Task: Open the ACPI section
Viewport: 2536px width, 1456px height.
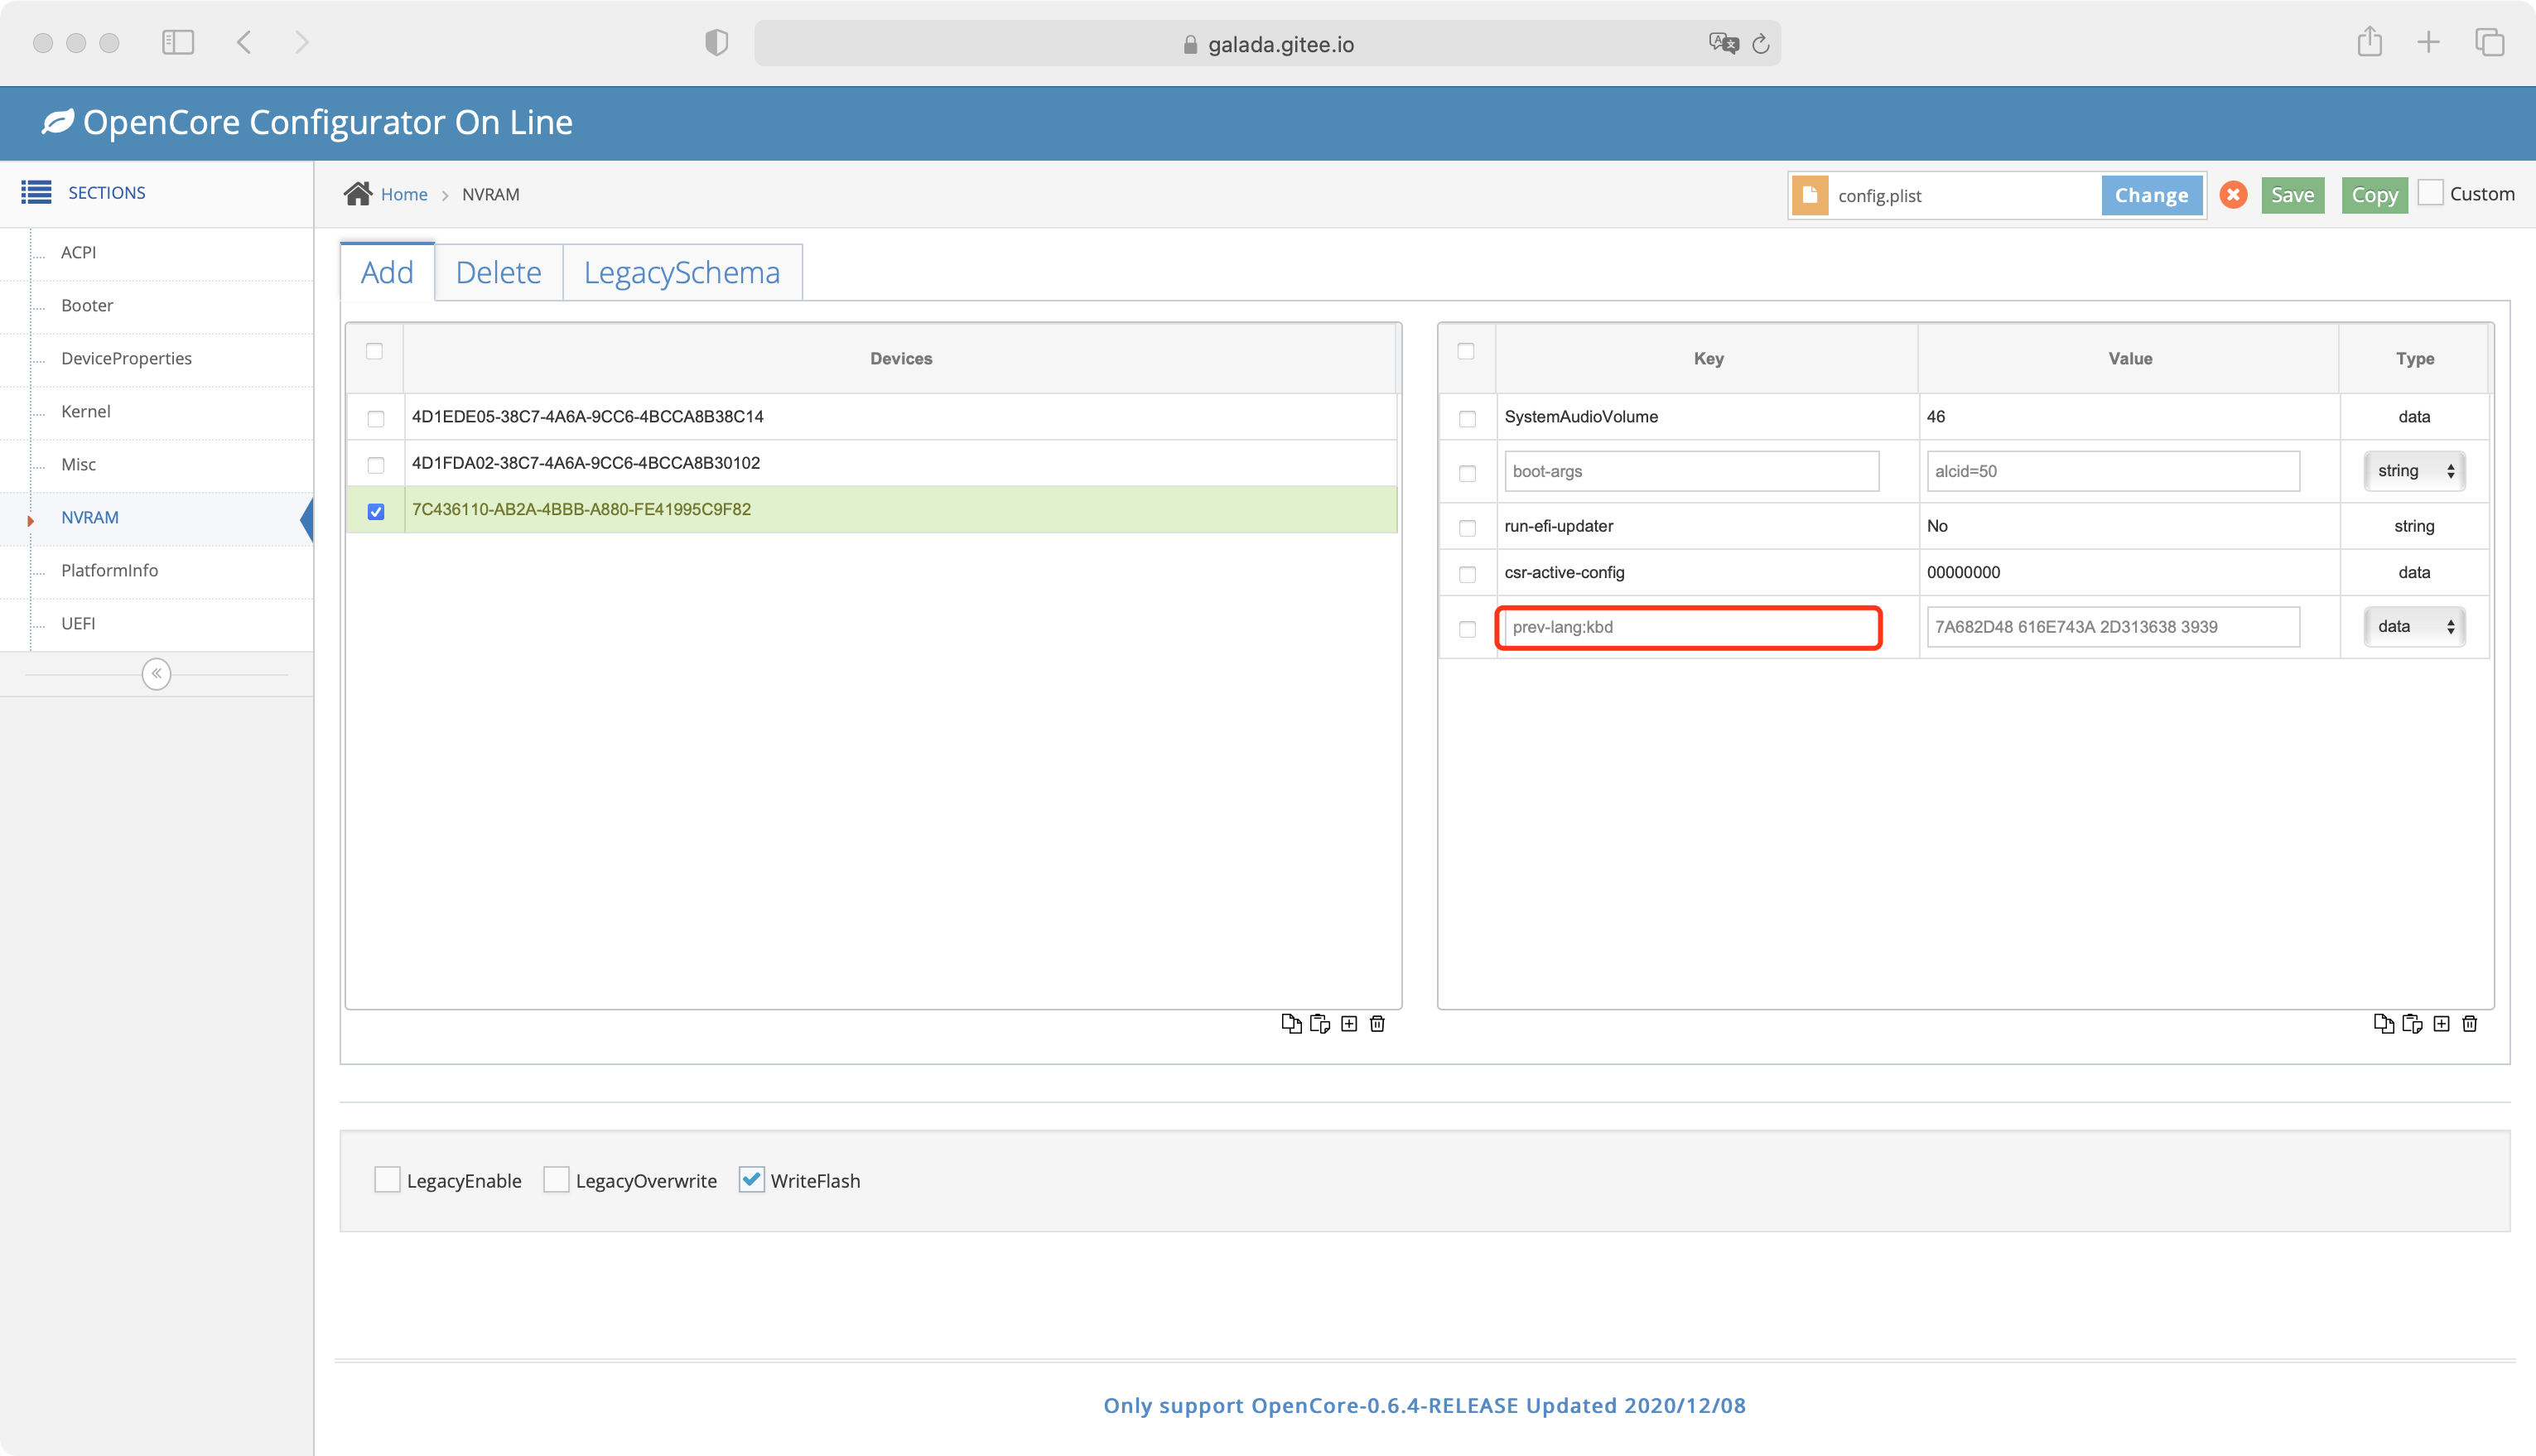Action: click(x=79, y=252)
